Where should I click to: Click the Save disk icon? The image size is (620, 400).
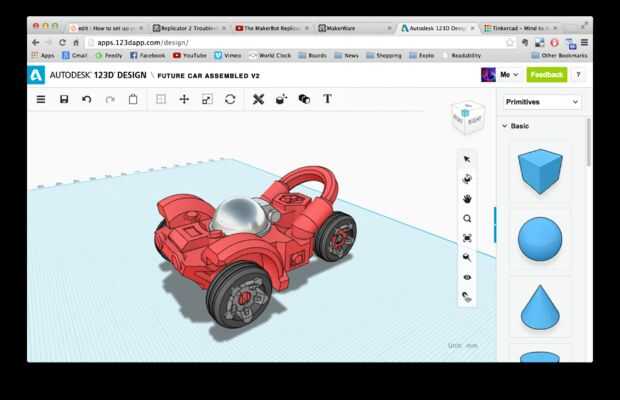[64, 100]
